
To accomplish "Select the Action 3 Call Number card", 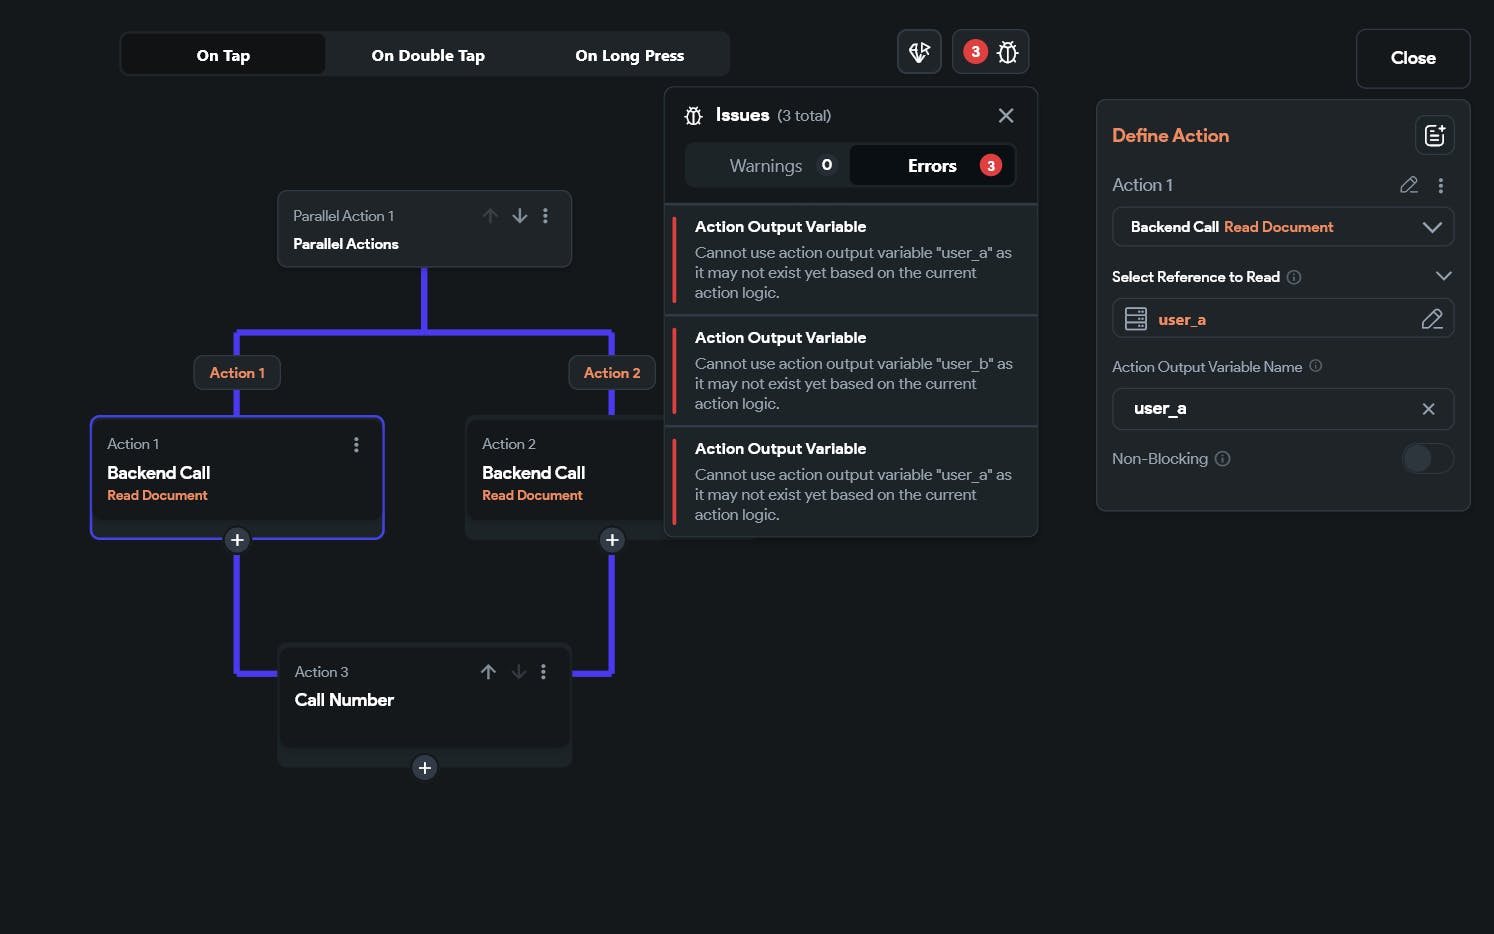I will point(425,704).
